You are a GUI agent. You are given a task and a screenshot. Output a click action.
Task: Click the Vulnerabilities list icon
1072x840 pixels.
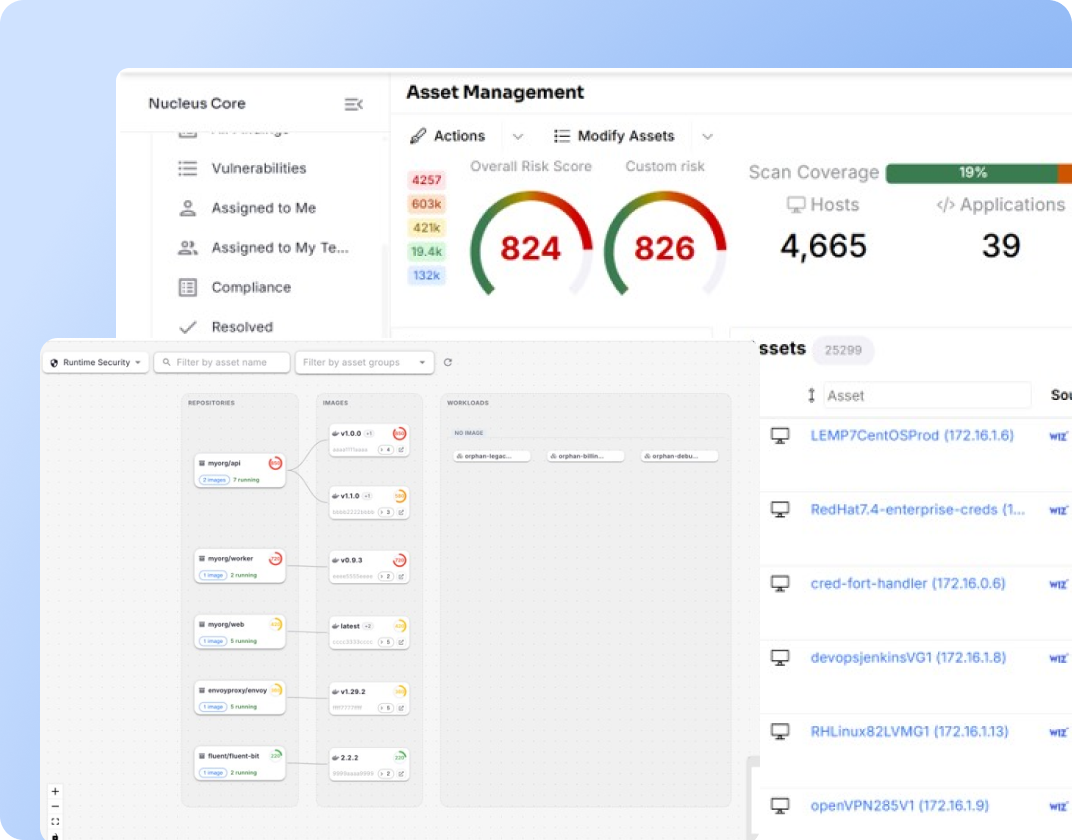[x=187, y=168]
